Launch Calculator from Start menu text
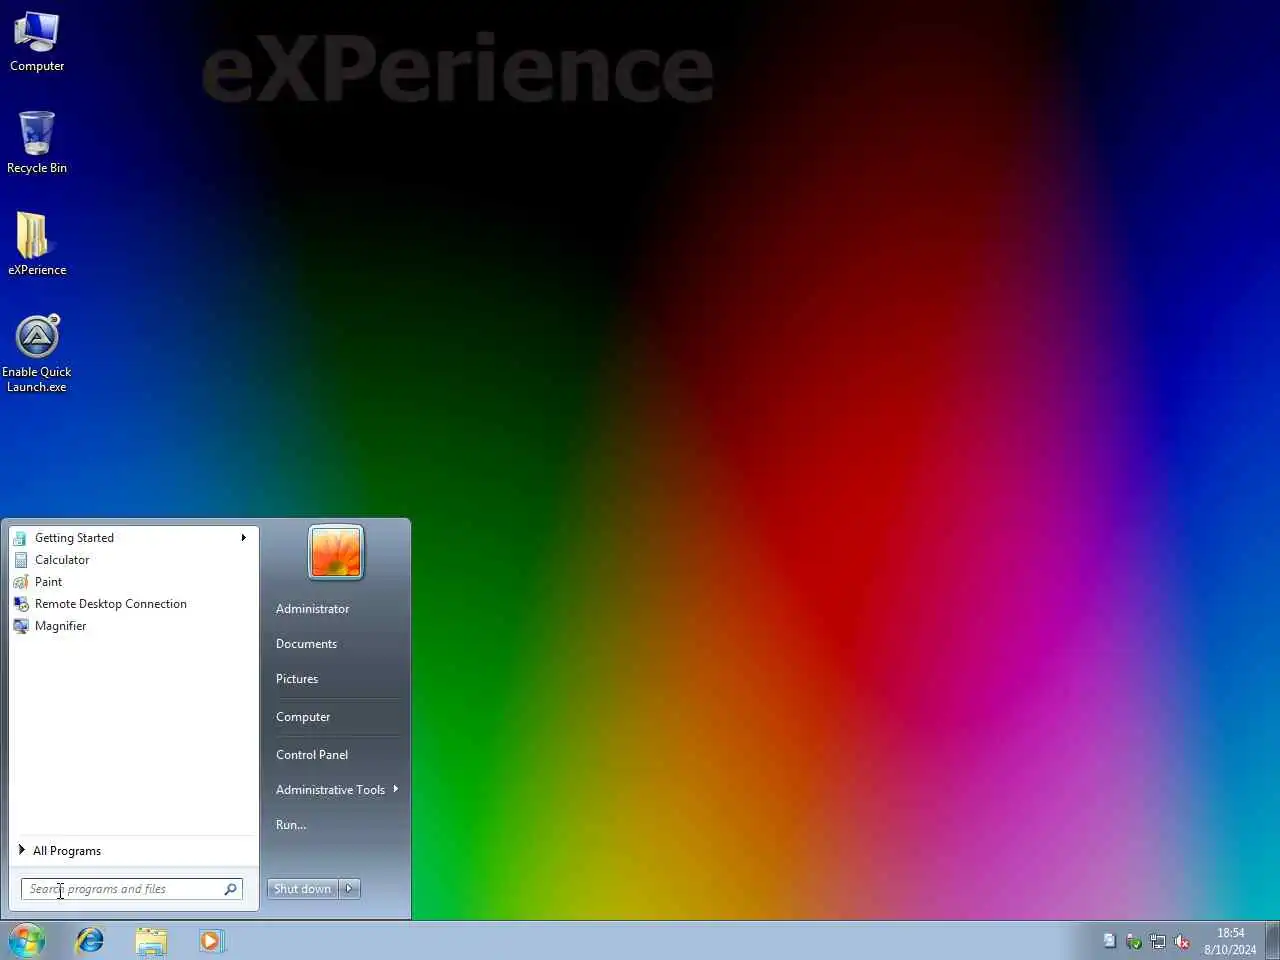 [x=62, y=560]
